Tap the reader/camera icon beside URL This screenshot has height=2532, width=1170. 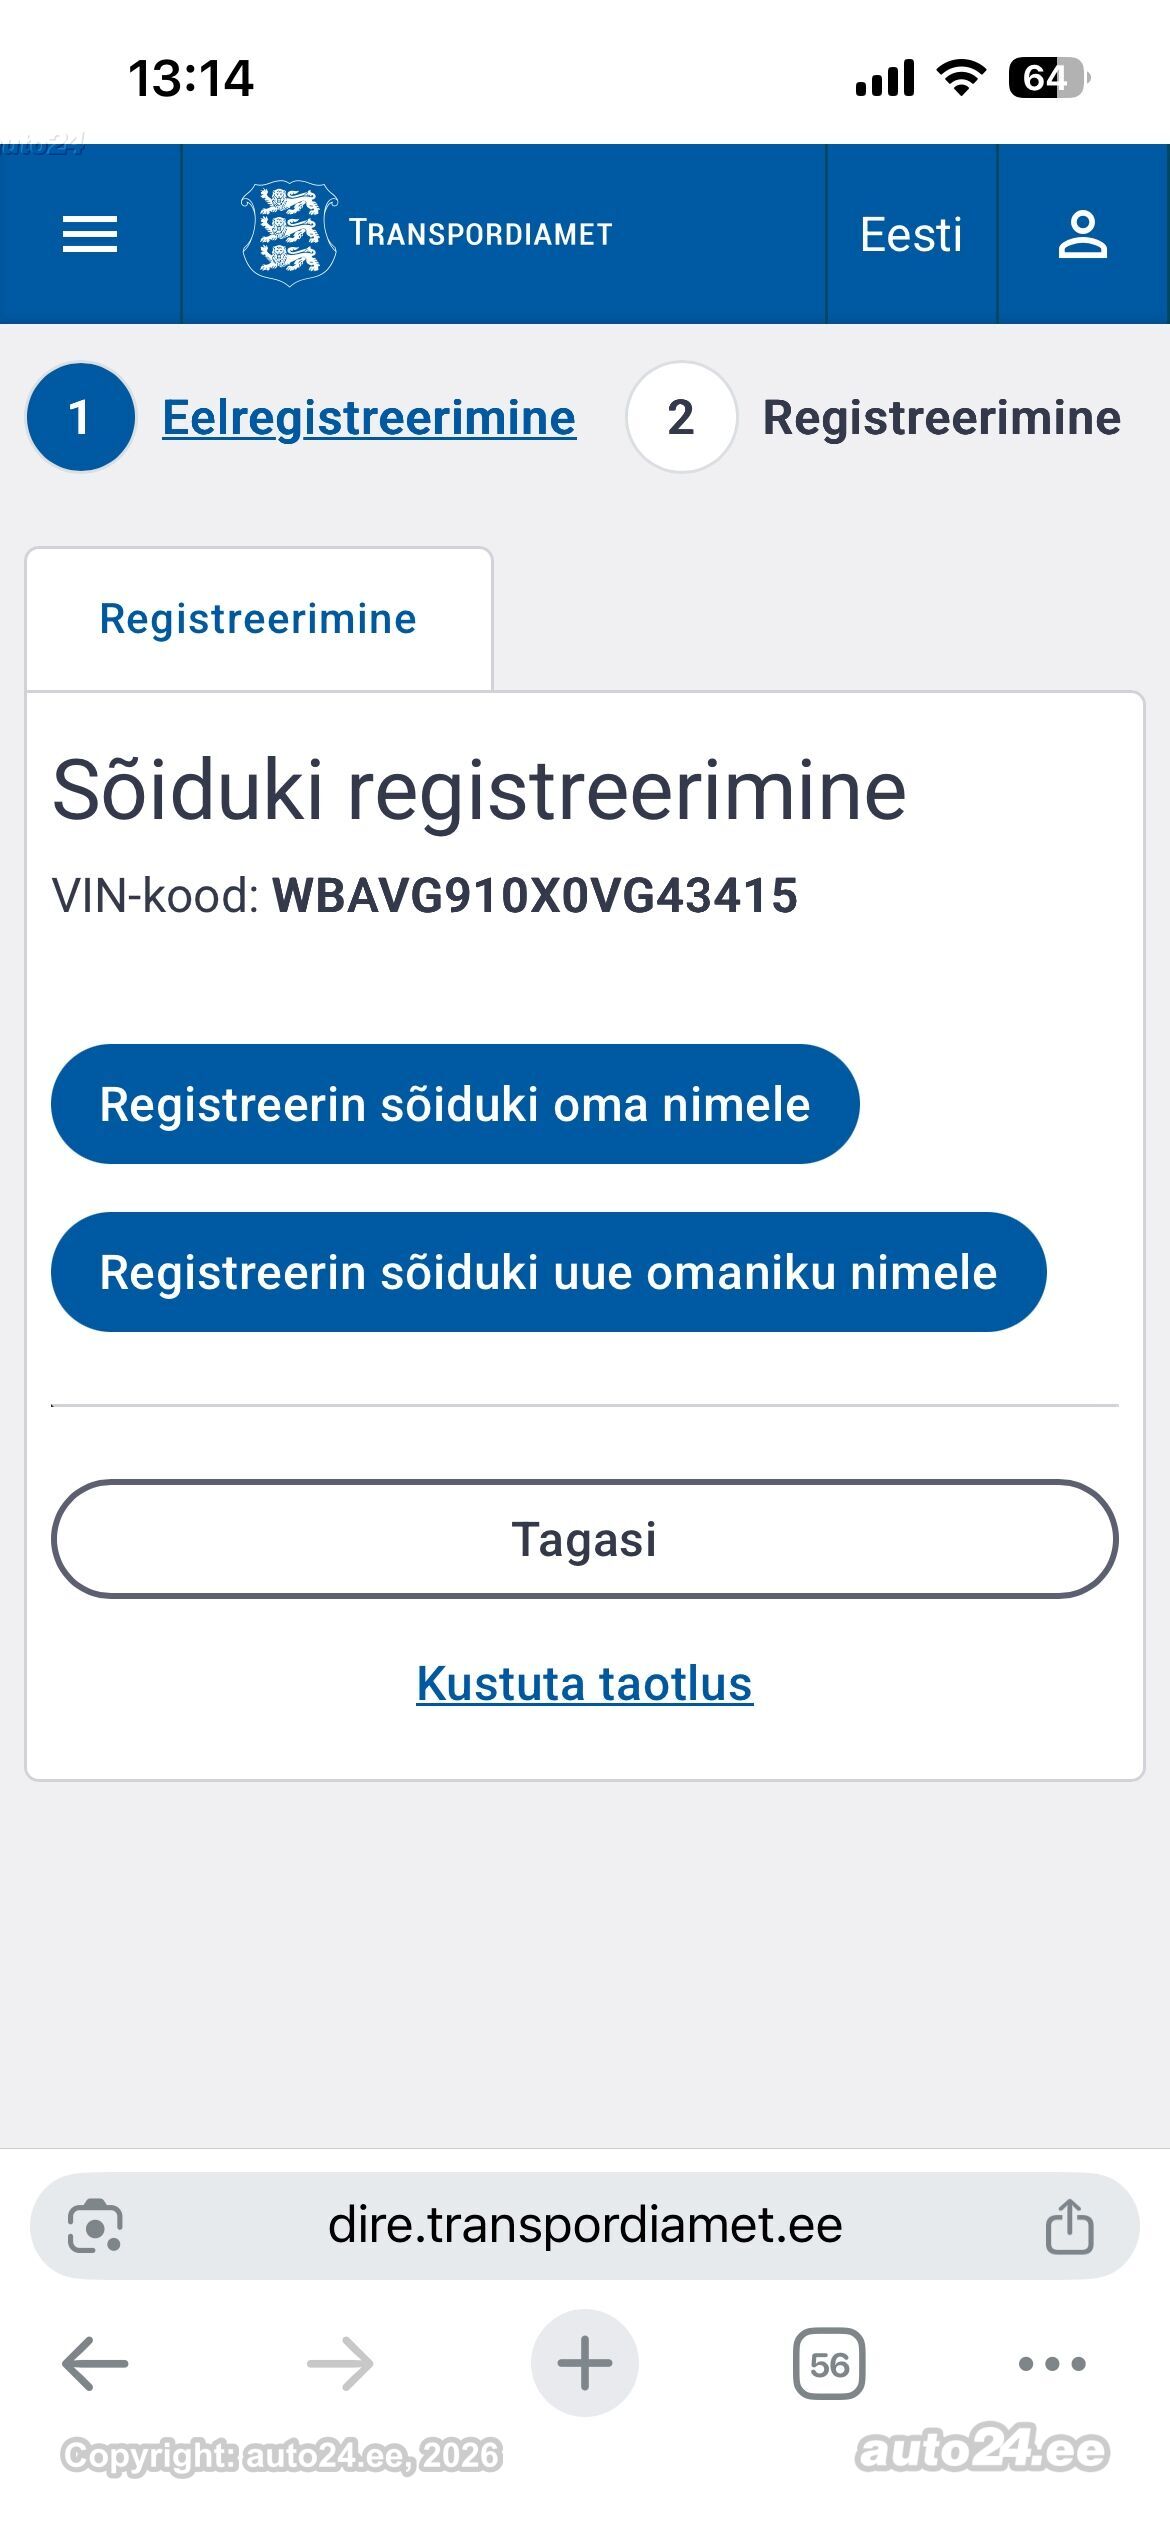click(95, 2226)
